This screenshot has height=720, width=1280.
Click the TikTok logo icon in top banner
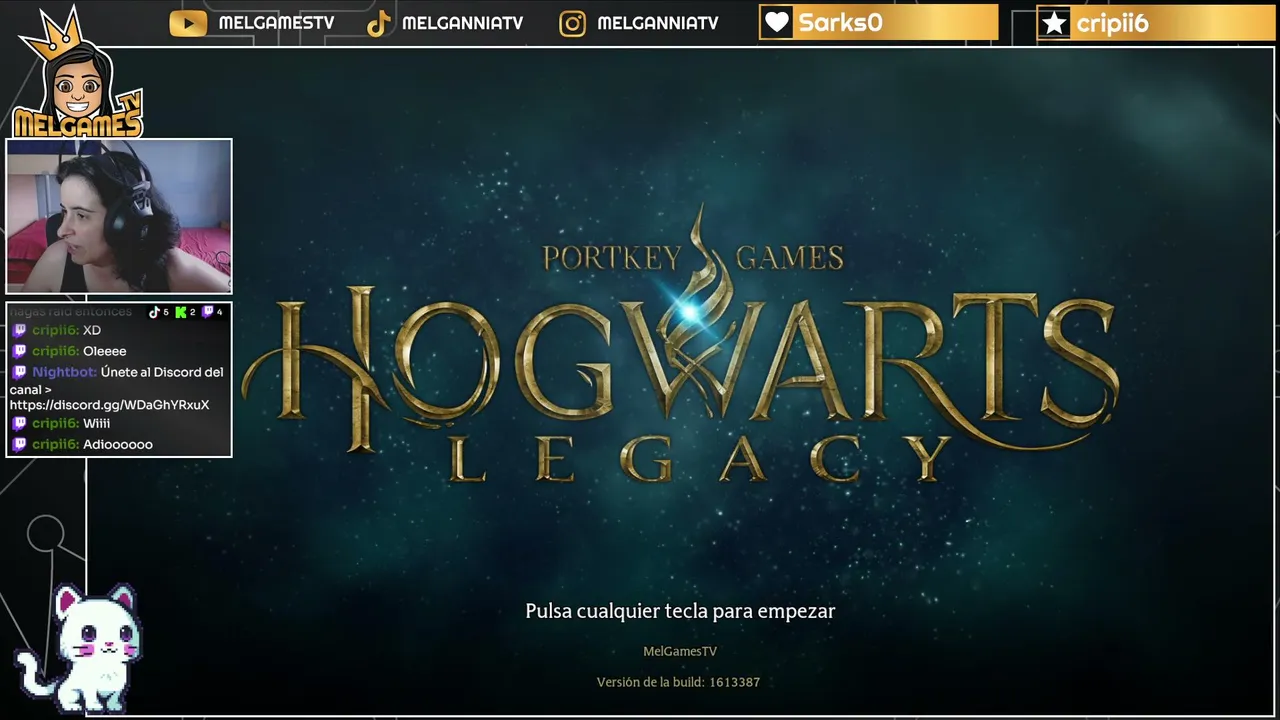378,24
